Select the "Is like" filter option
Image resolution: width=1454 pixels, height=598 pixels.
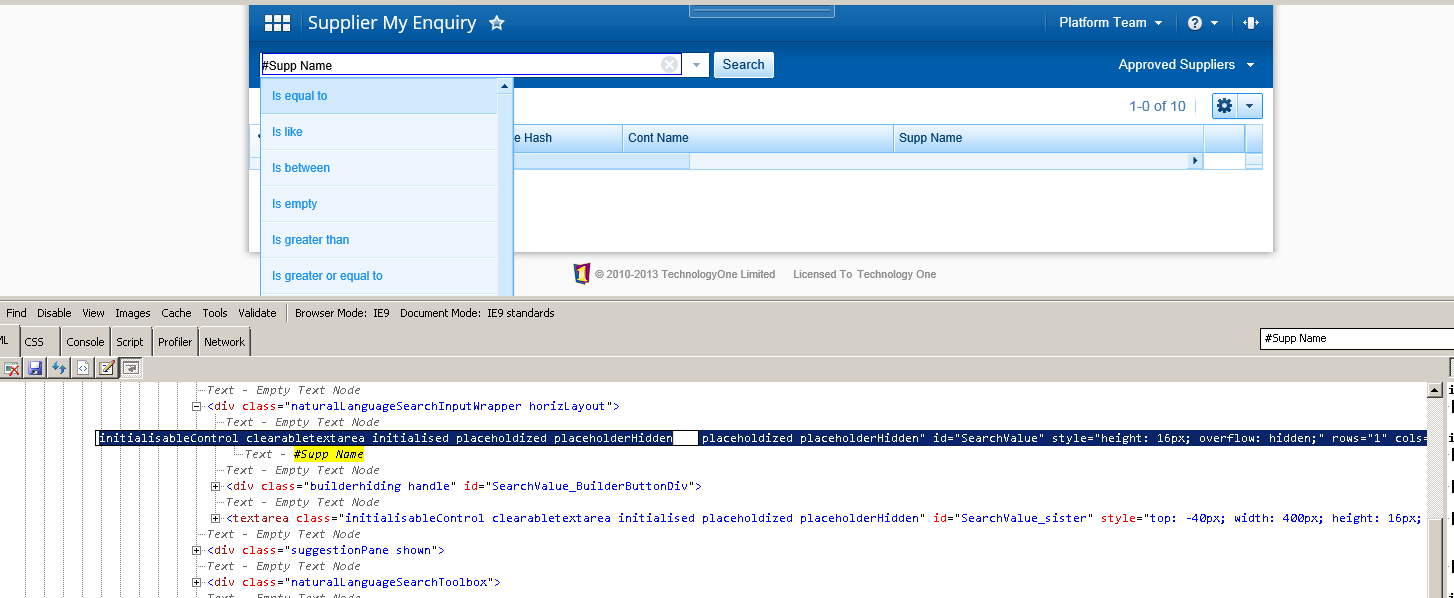click(287, 132)
